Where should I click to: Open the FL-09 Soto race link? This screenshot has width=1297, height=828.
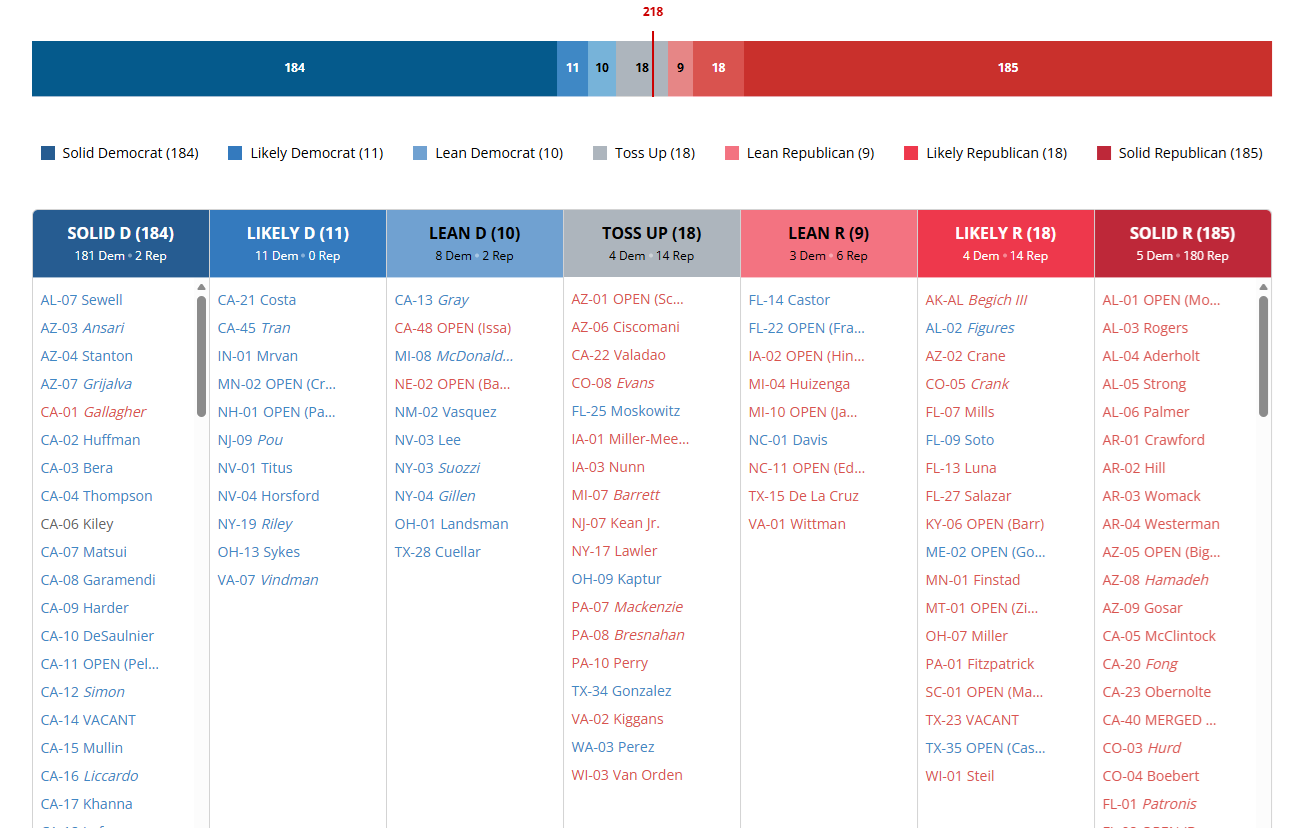960,440
